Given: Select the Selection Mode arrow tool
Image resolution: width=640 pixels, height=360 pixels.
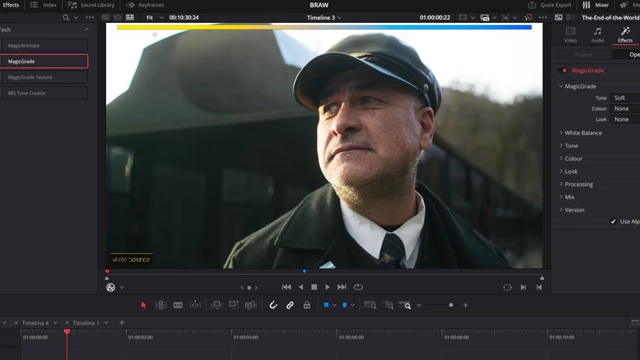Looking at the screenshot, I should 143,305.
